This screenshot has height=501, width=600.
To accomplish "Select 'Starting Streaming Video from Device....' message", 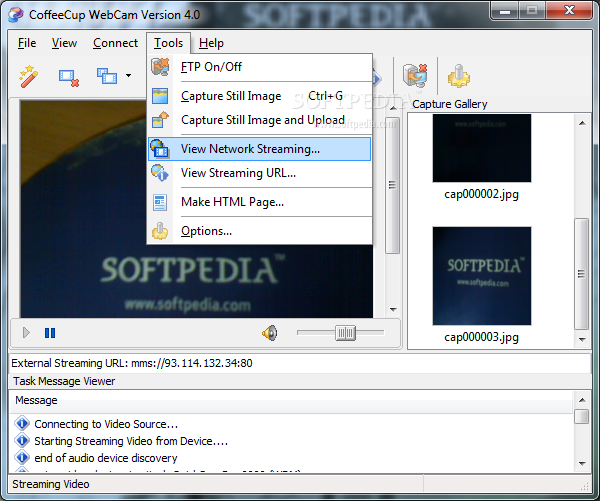I will (131, 441).
